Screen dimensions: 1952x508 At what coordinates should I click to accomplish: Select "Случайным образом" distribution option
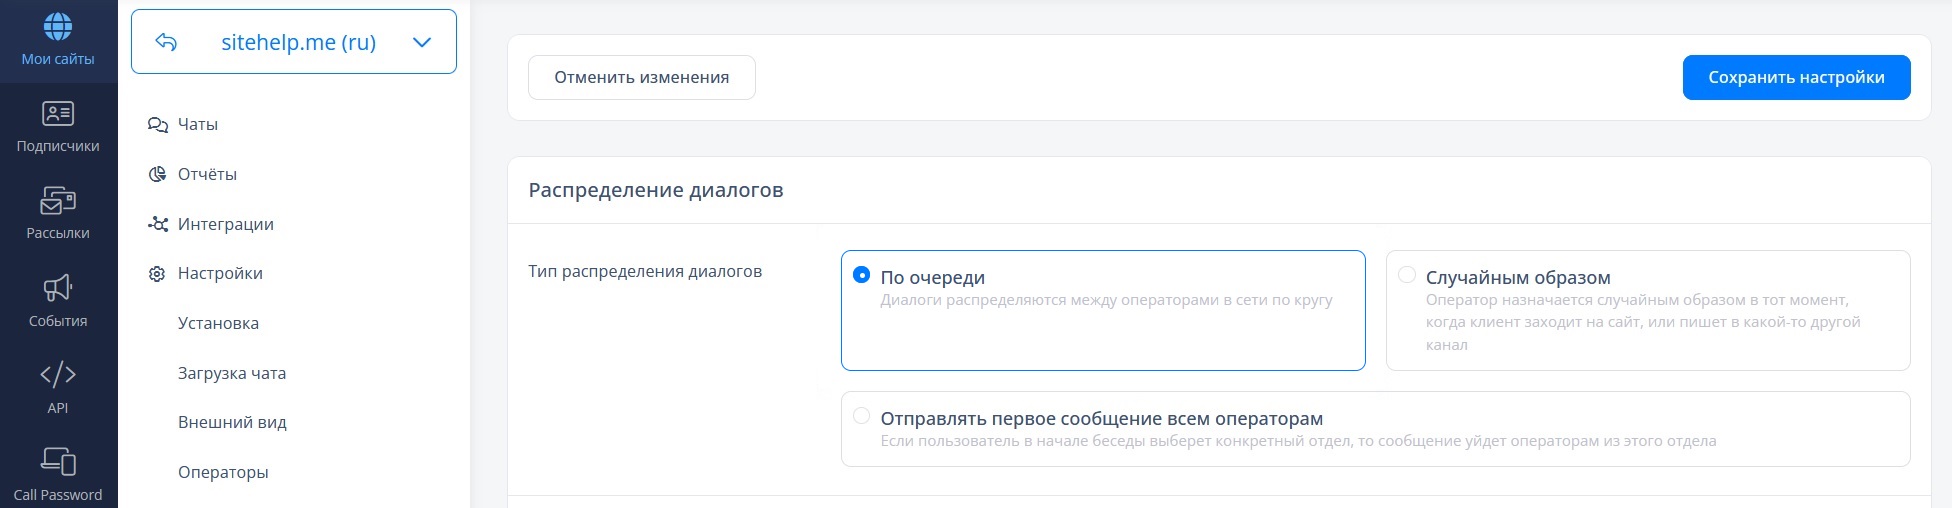pyautogui.click(x=1407, y=275)
